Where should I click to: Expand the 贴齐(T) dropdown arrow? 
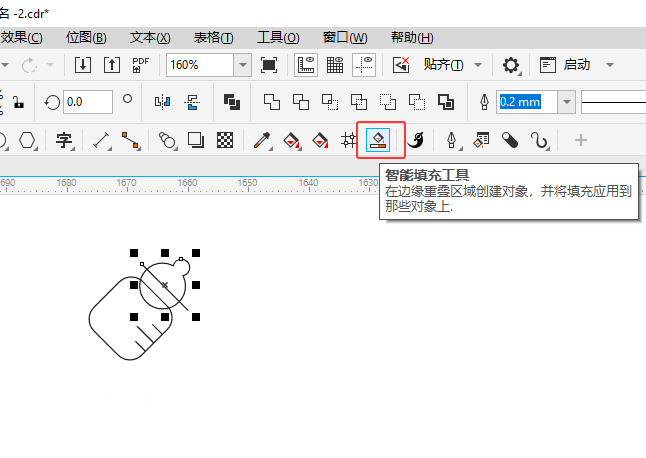click(478, 65)
